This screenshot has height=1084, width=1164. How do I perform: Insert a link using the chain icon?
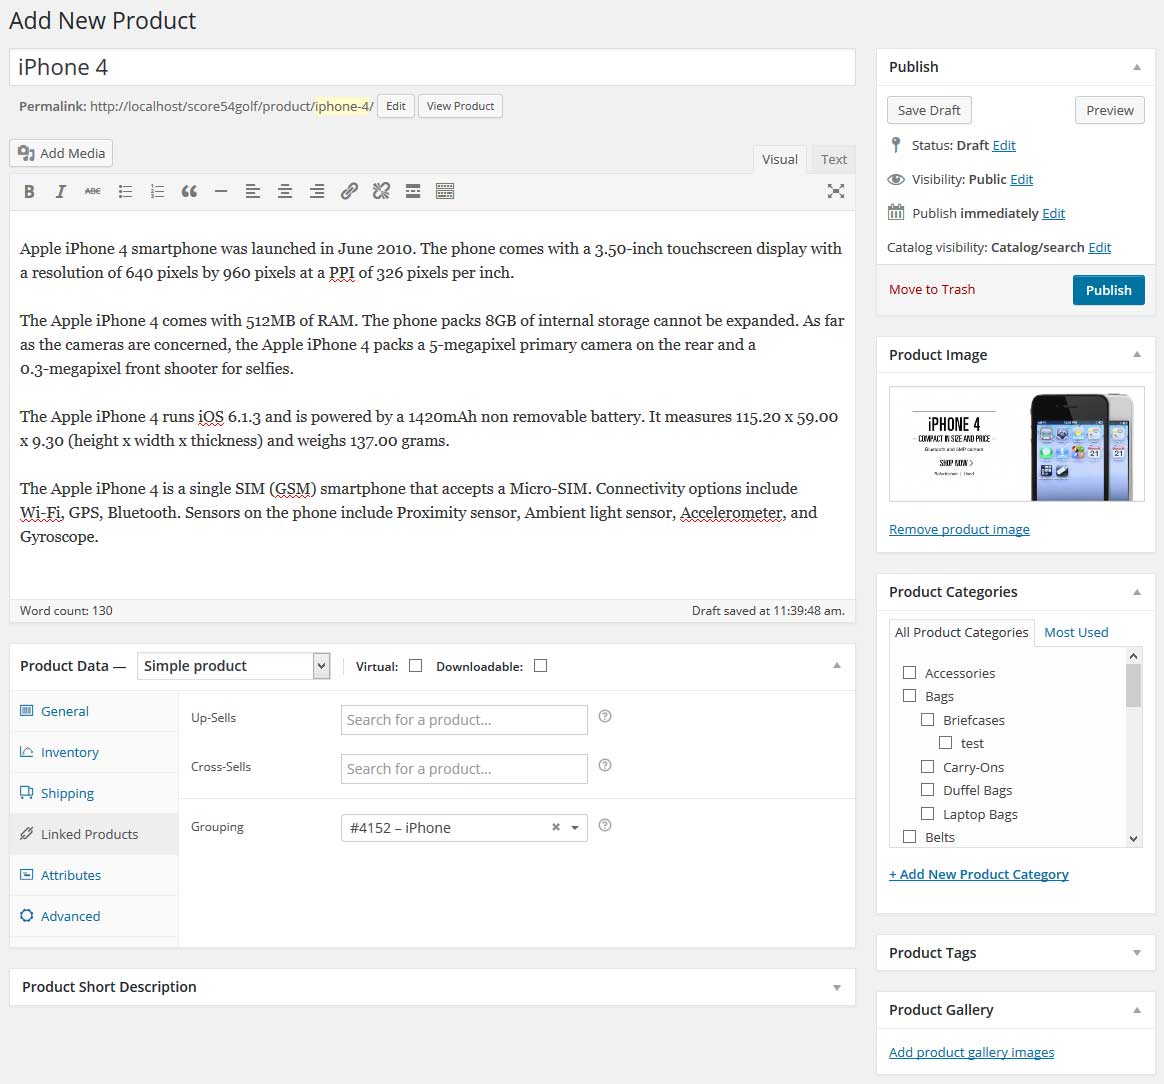(349, 190)
